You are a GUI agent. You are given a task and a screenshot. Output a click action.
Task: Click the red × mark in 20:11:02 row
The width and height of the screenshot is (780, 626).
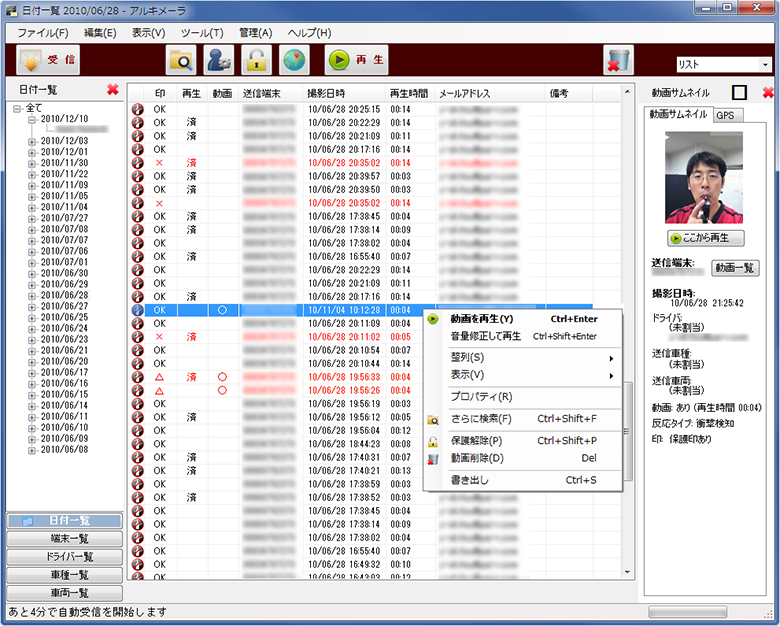pyautogui.click(x=159, y=337)
